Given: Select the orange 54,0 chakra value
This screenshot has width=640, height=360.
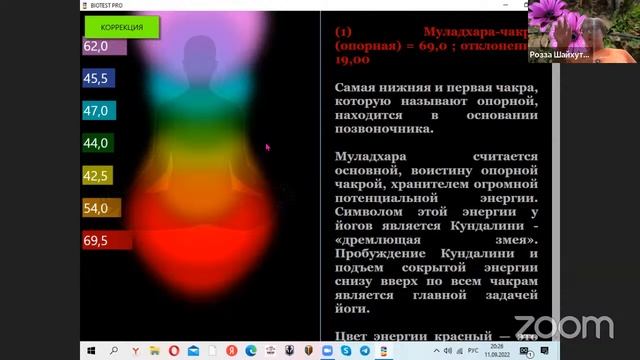Looking at the screenshot, I should [102, 208].
